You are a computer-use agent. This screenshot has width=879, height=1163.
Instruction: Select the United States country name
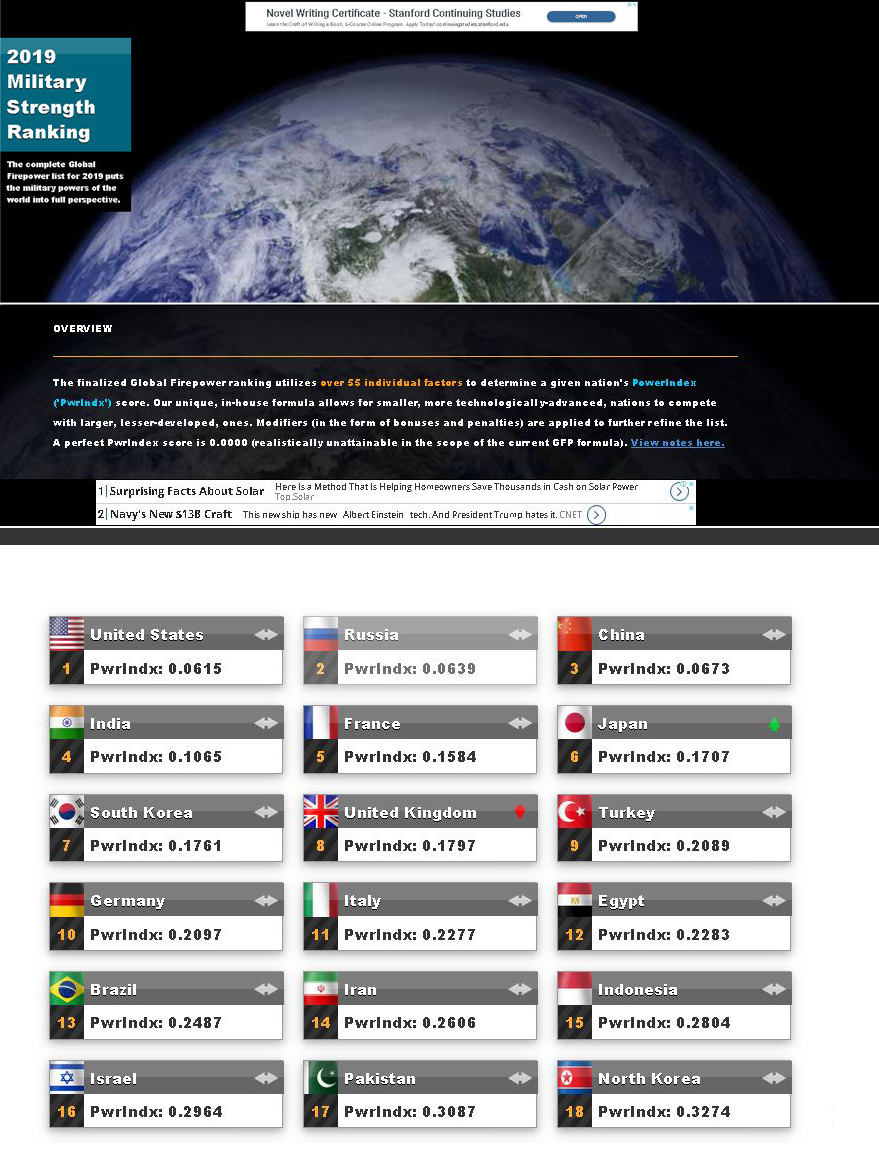click(147, 635)
